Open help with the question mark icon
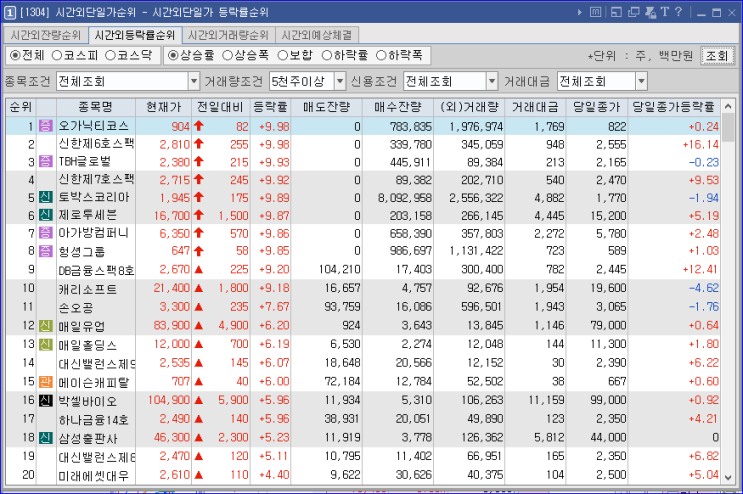 click(678, 12)
